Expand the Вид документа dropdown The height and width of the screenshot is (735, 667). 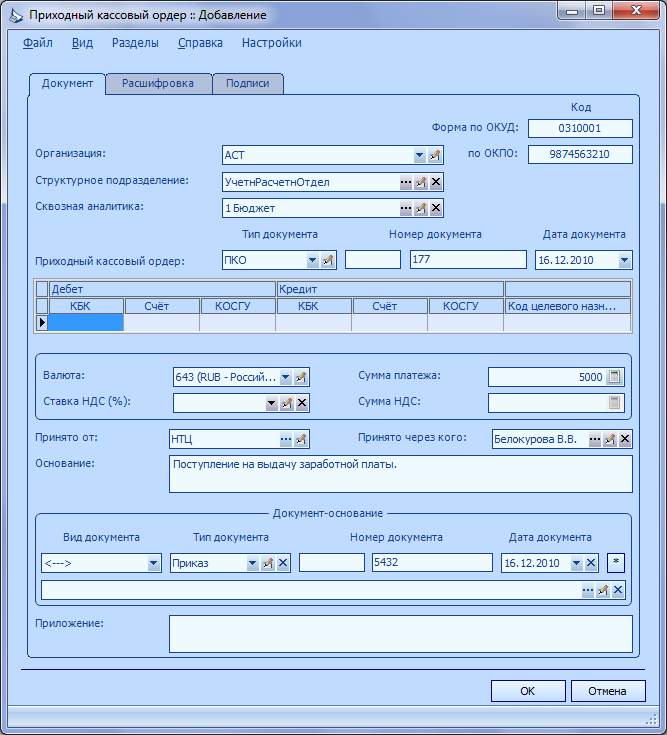tap(153, 563)
